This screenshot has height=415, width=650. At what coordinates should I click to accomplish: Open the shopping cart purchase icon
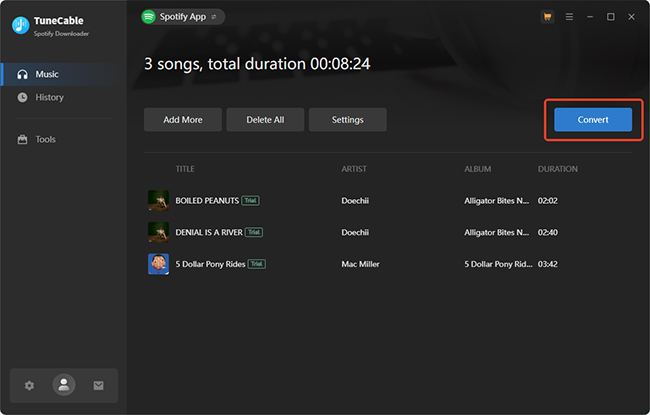point(548,17)
